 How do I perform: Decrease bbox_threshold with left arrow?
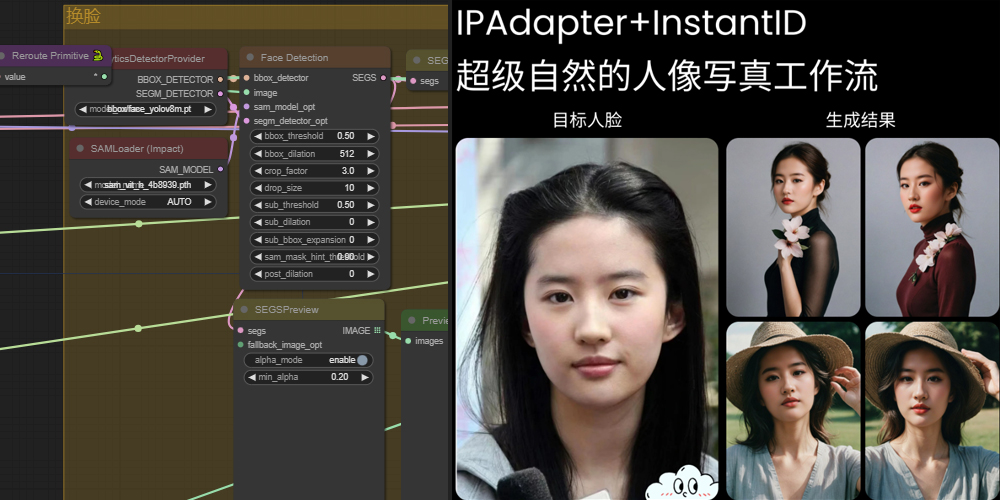coord(257,136)
